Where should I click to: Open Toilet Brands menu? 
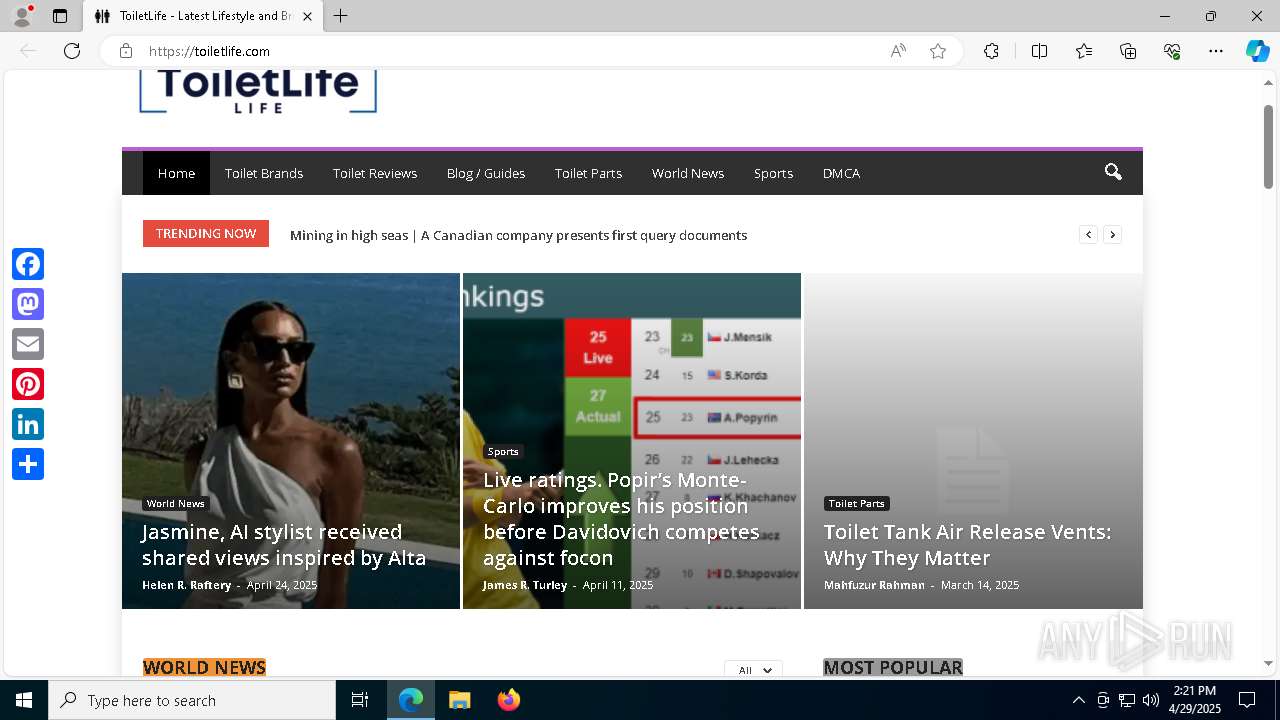264,173
